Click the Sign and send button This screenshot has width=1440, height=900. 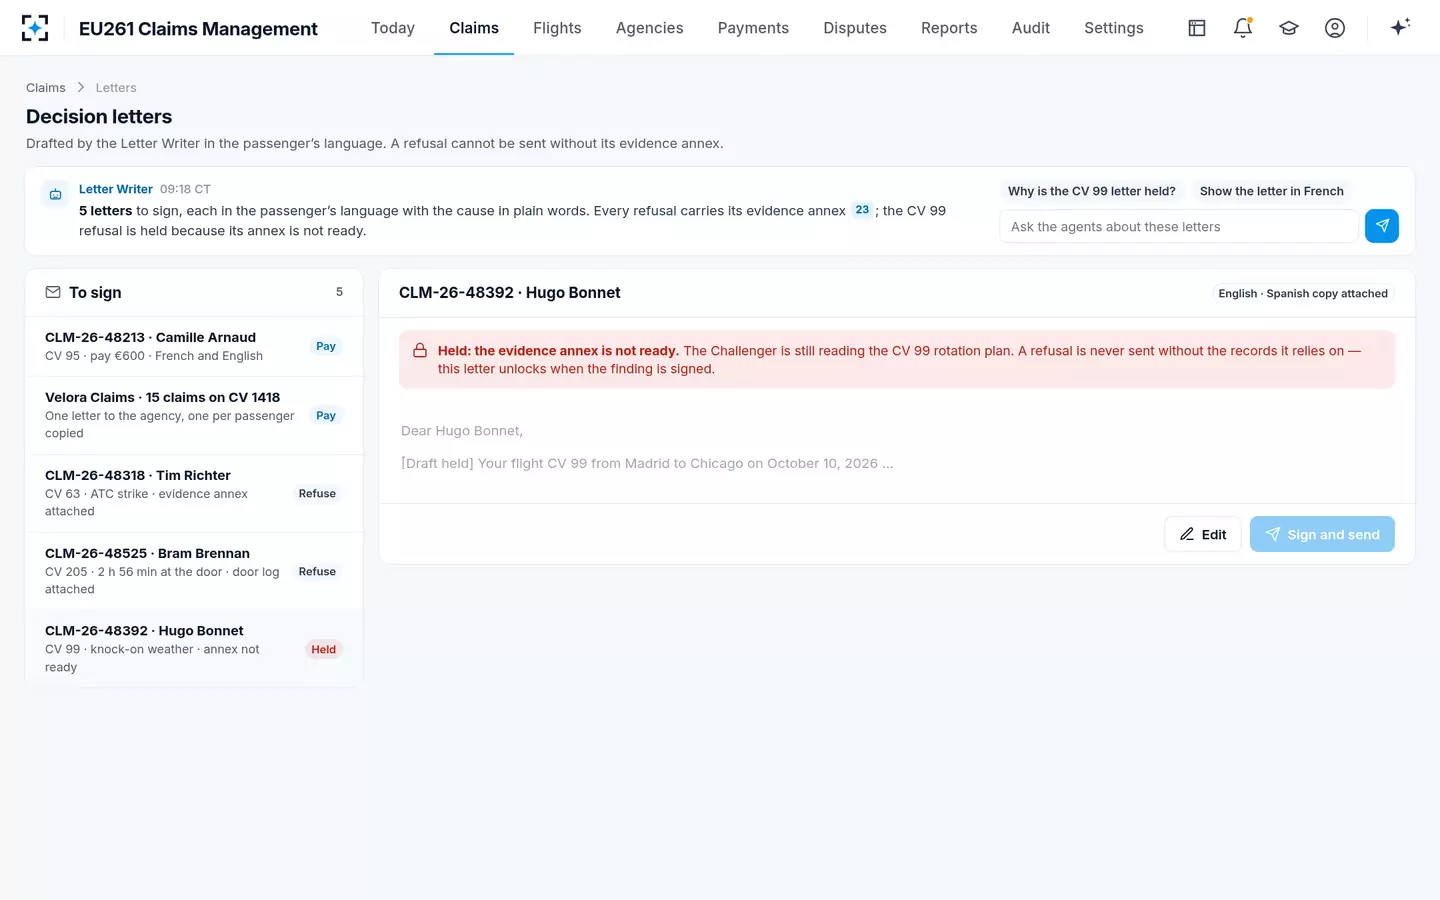pos(1322,534)
